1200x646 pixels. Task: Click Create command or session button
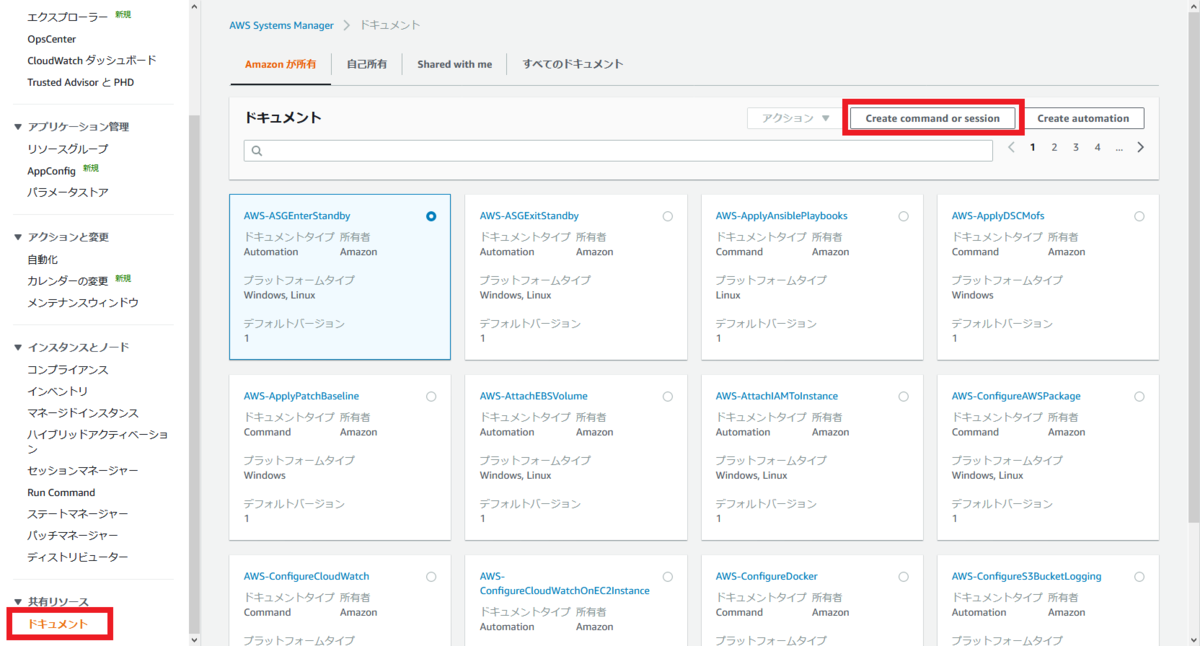(x=932, y=118)
